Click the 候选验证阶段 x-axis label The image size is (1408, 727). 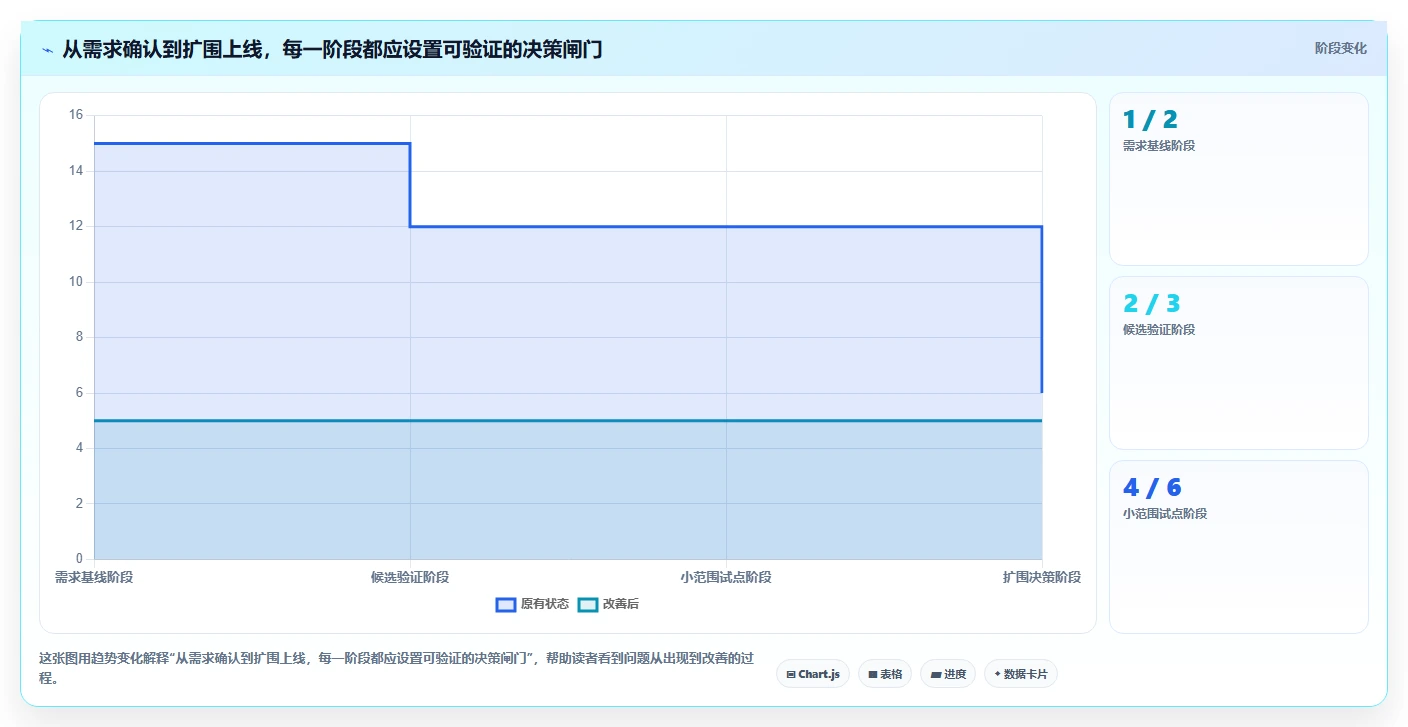coord(410,578)
